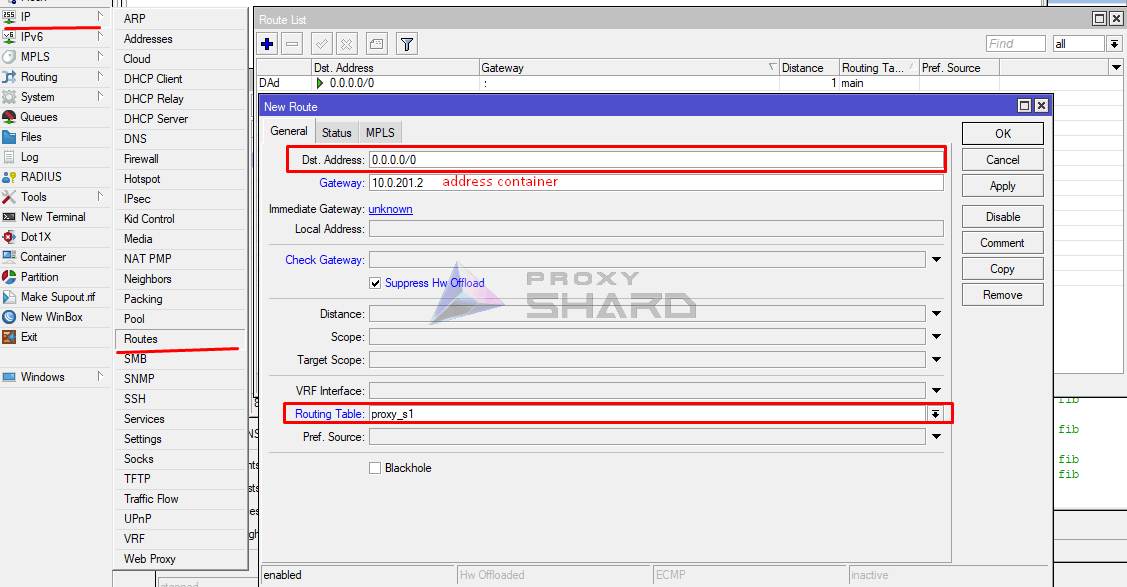
Task: Expand the Routing Table dropdown
Action: [x=936, y=414]
